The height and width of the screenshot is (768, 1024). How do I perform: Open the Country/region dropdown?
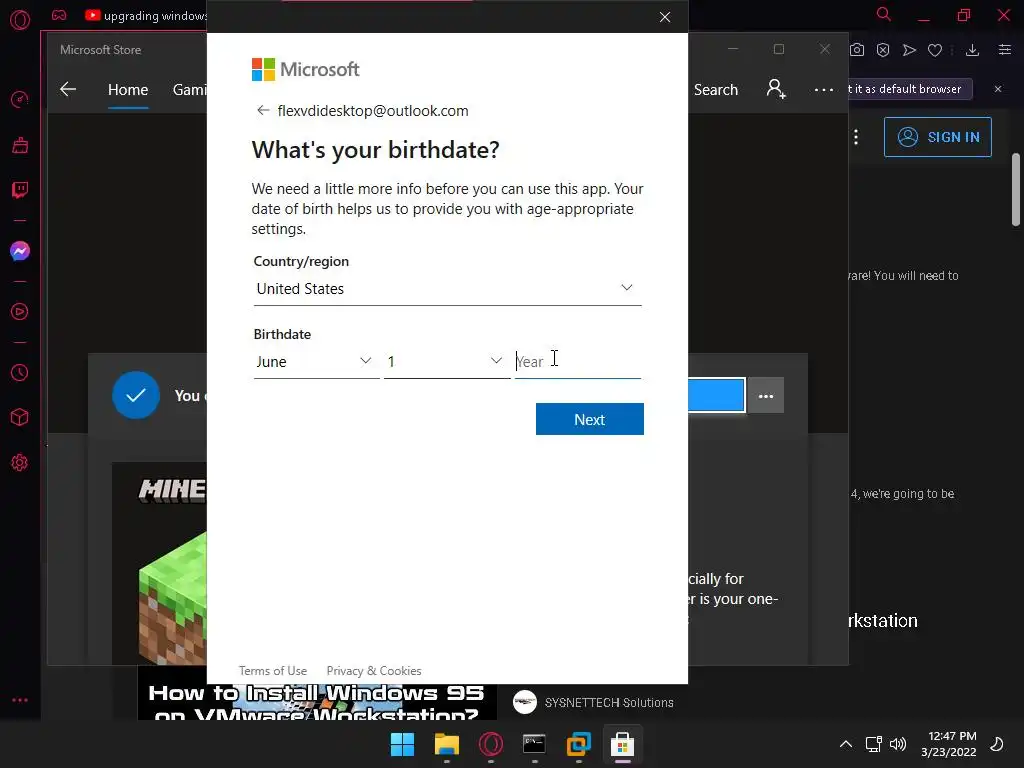(447, 289)
